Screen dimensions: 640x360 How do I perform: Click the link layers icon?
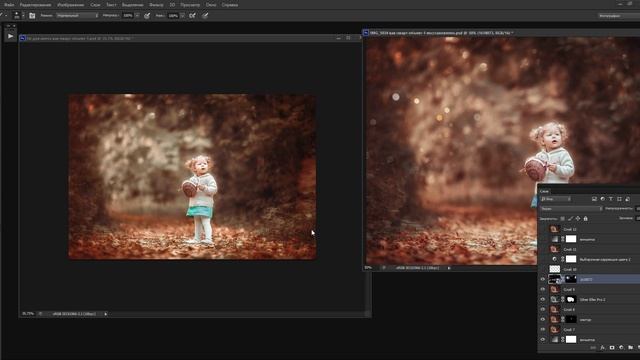593,348
